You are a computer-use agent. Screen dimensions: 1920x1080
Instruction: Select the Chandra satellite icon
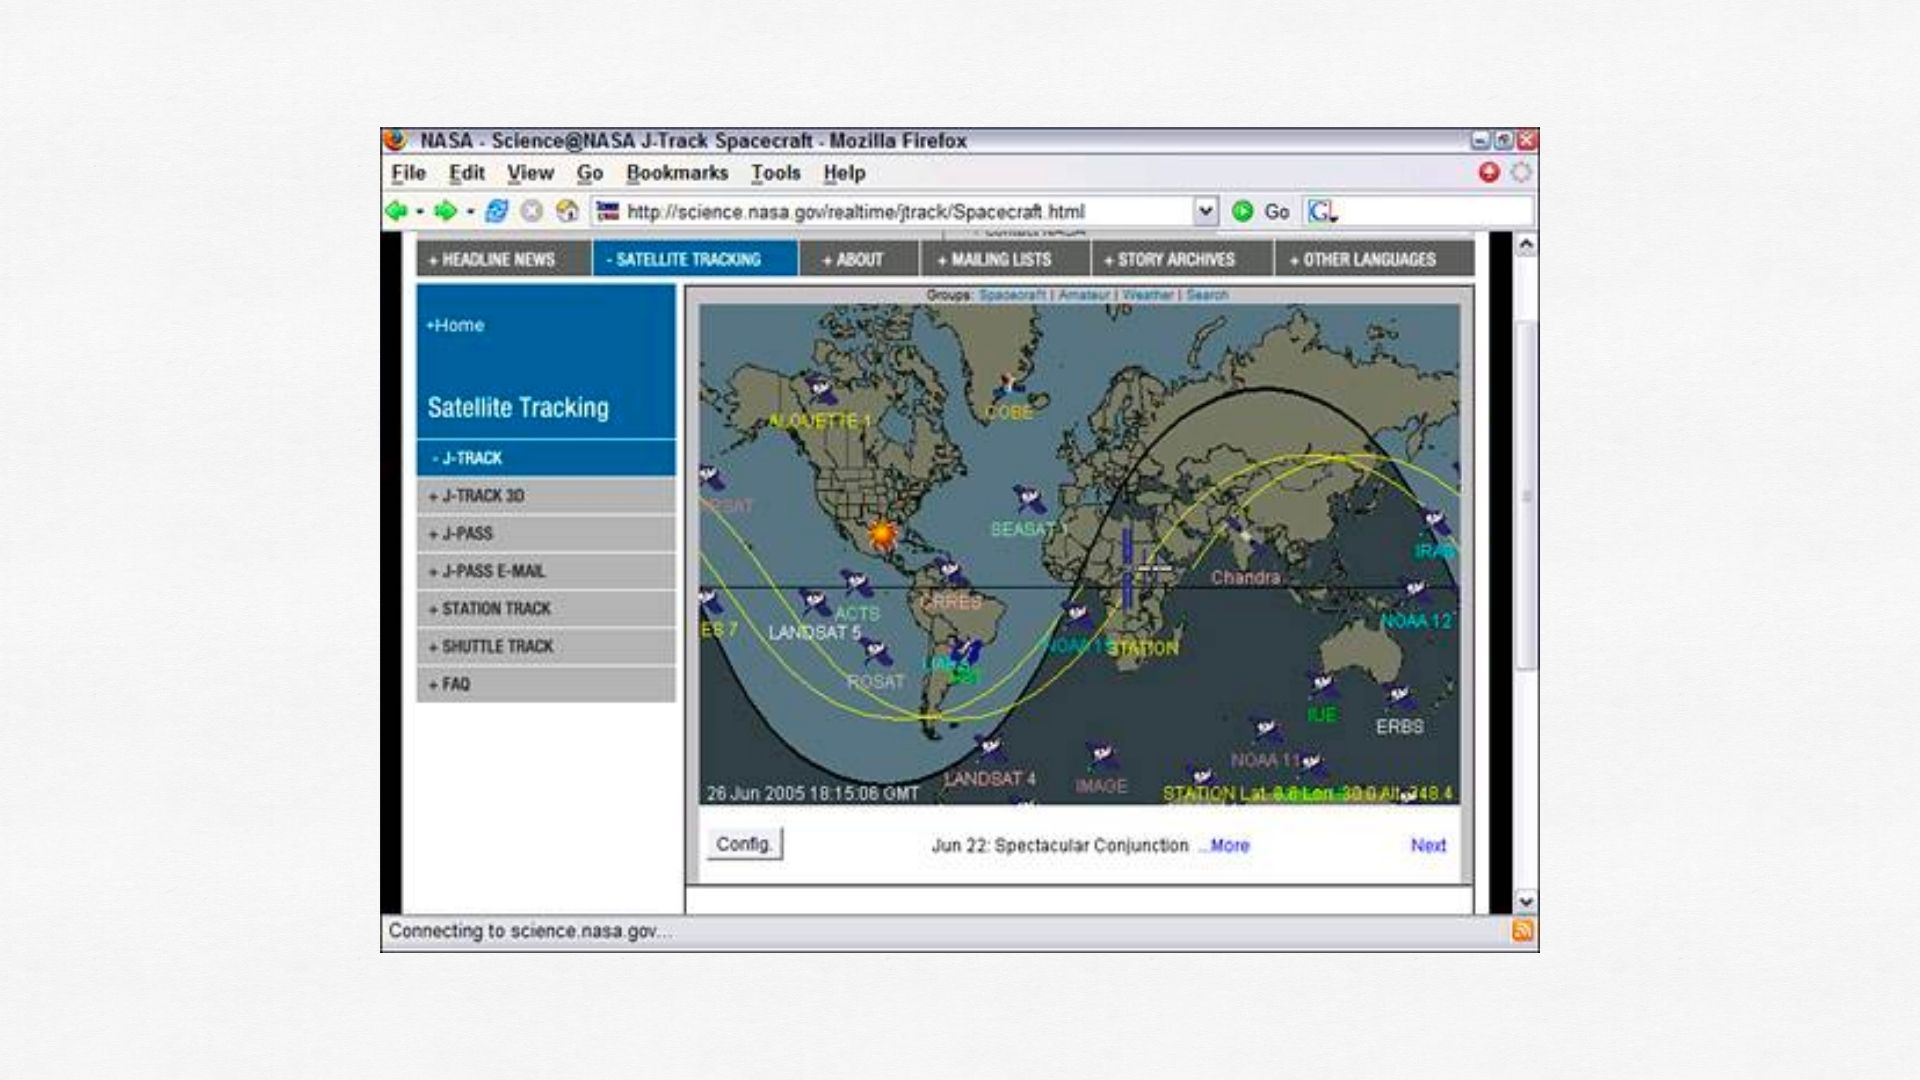[x=1245, y=538]
